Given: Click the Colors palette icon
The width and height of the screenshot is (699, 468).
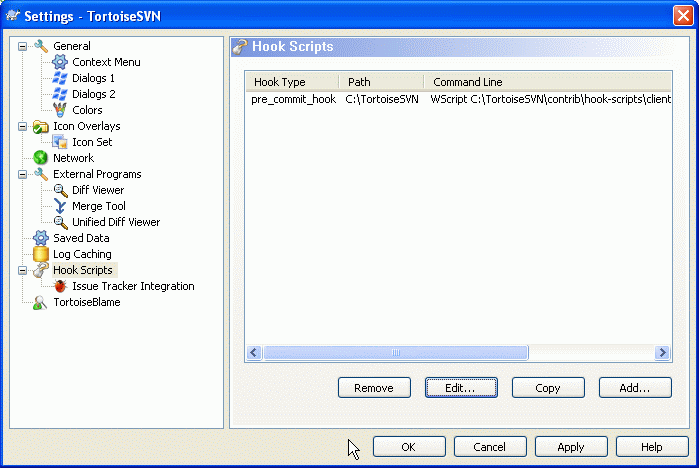Looking at the screenshot, I should (x=60, y=110).
